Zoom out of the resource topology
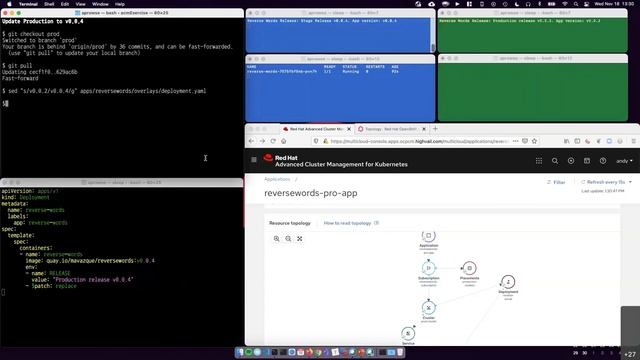 point(288,239)
